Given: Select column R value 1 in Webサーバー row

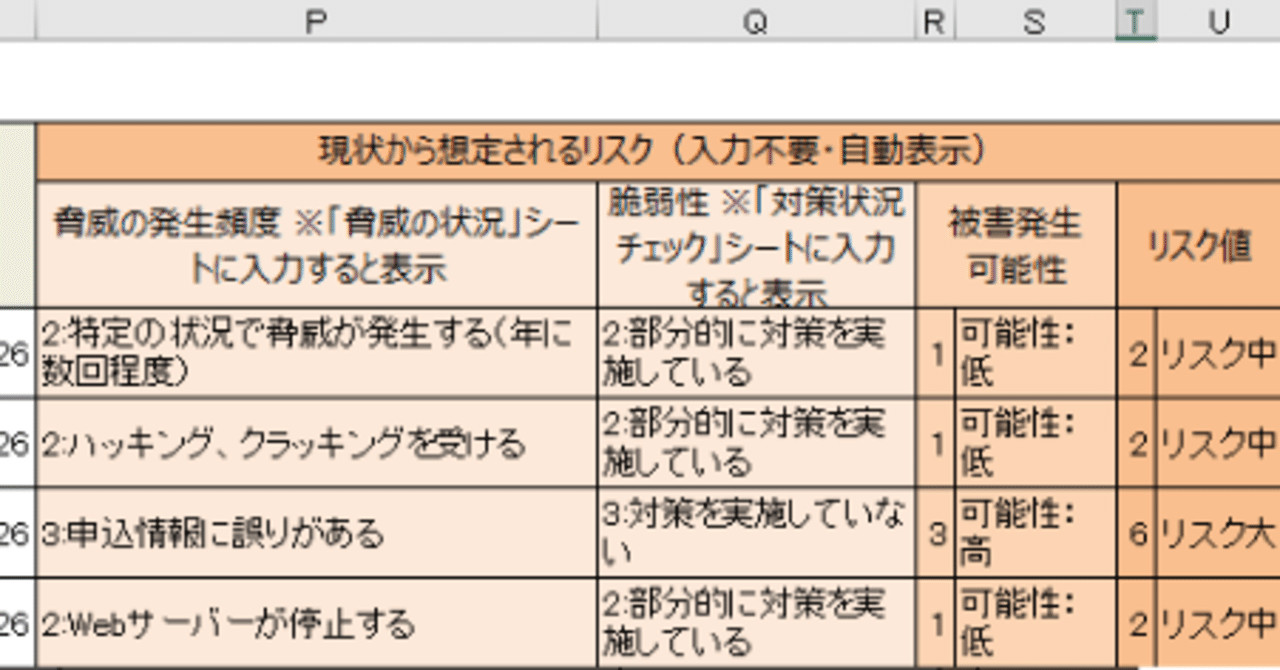Looking at the screenshot, I should [935, 624].
